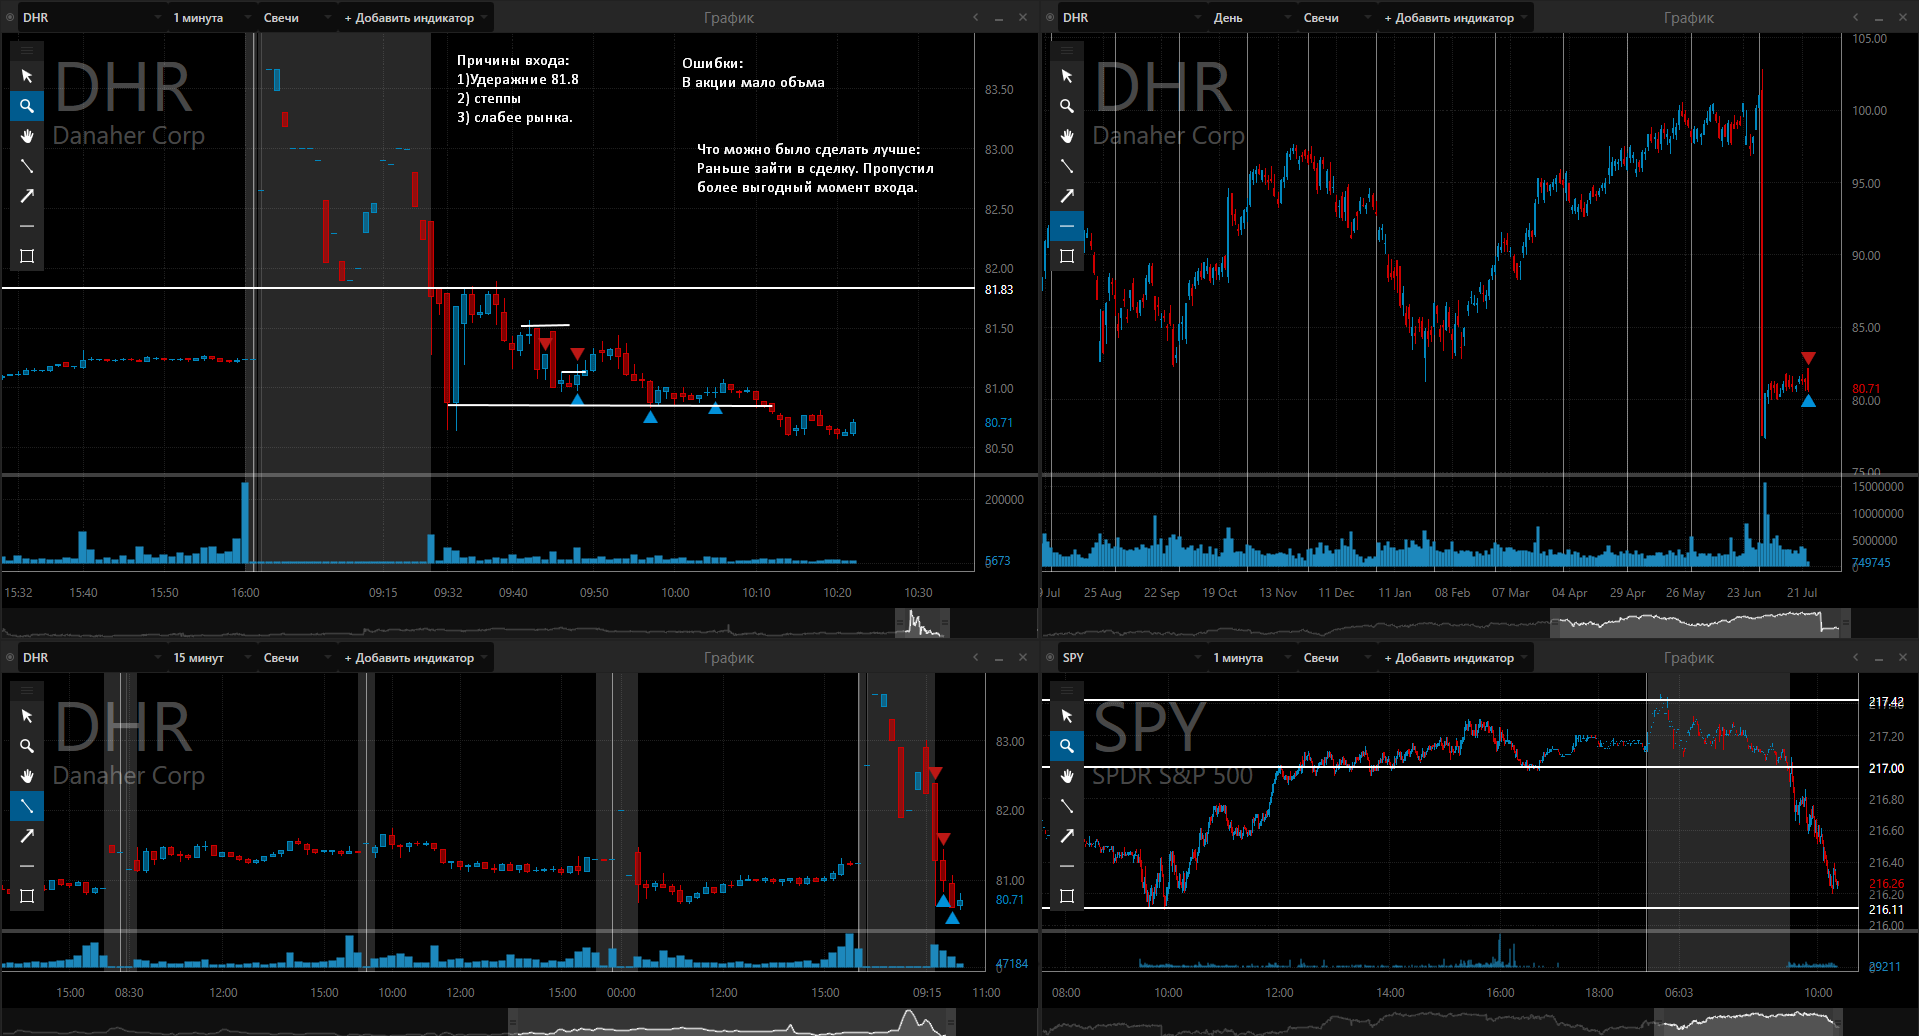Click the range navigator thumb under SPY chart
This screenshot has width=1919, height=1036.
[x=1748, y=1022]
